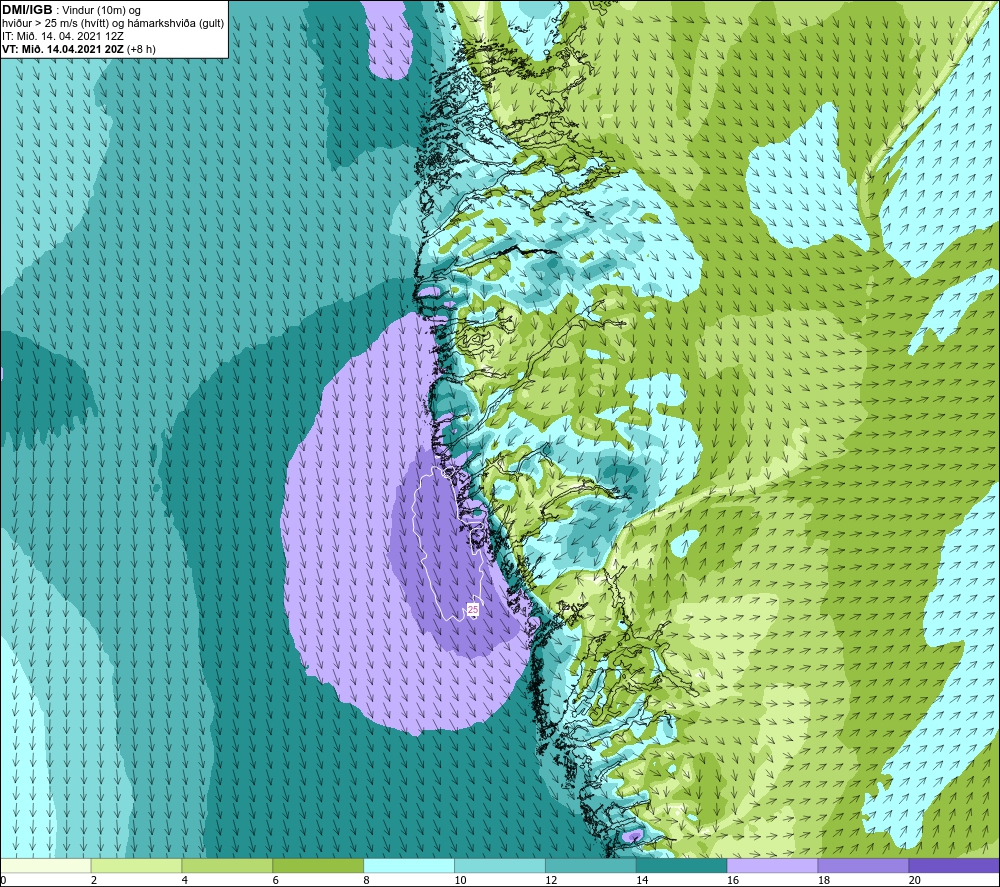Click the scale label '8'
Screen dimensions: 1000x887
pos(366,881)
